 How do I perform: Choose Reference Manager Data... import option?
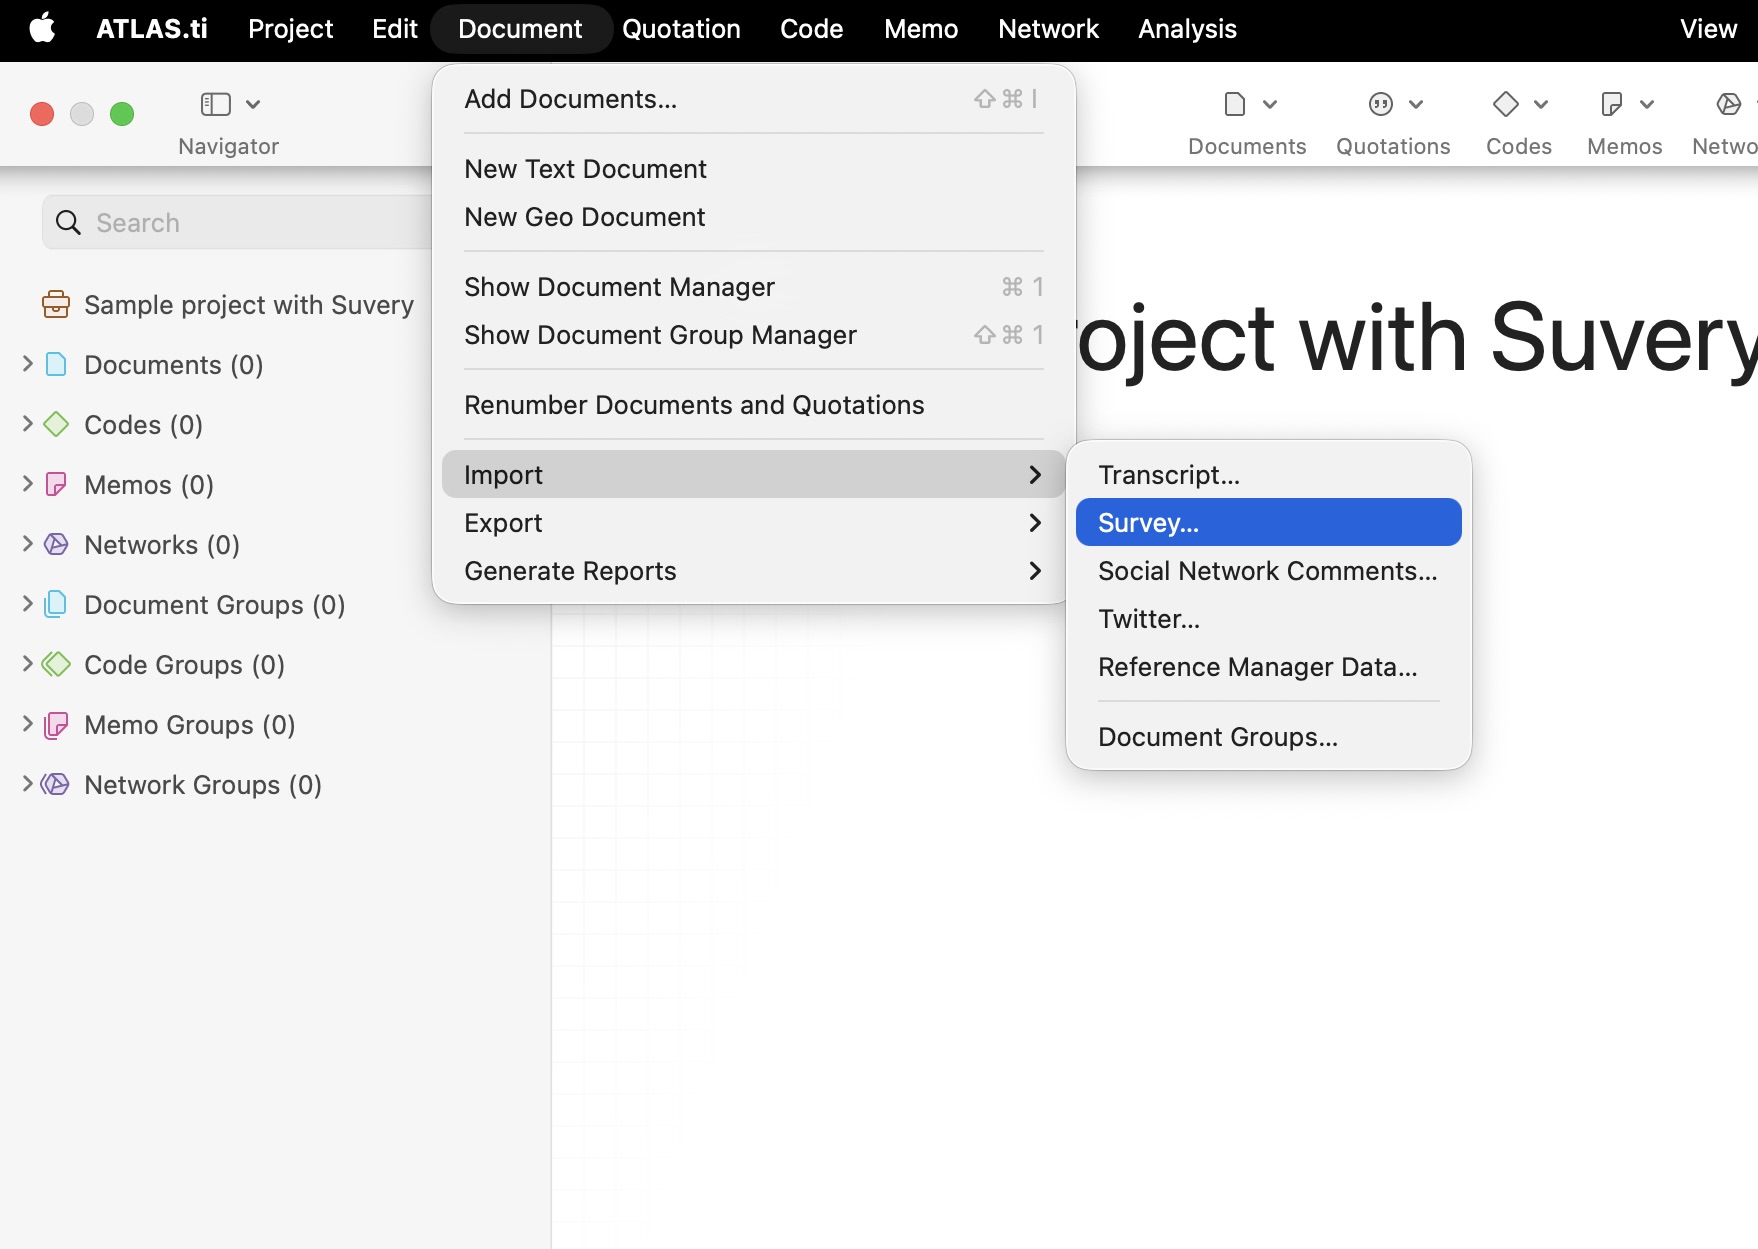(x=1269, y=667)
